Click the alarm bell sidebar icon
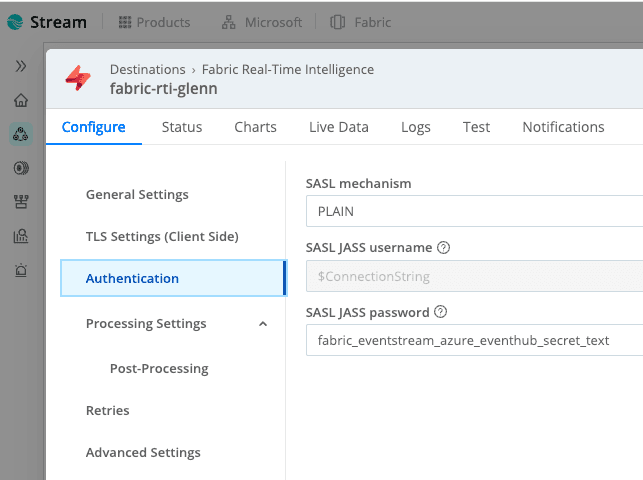 [20, 270]
